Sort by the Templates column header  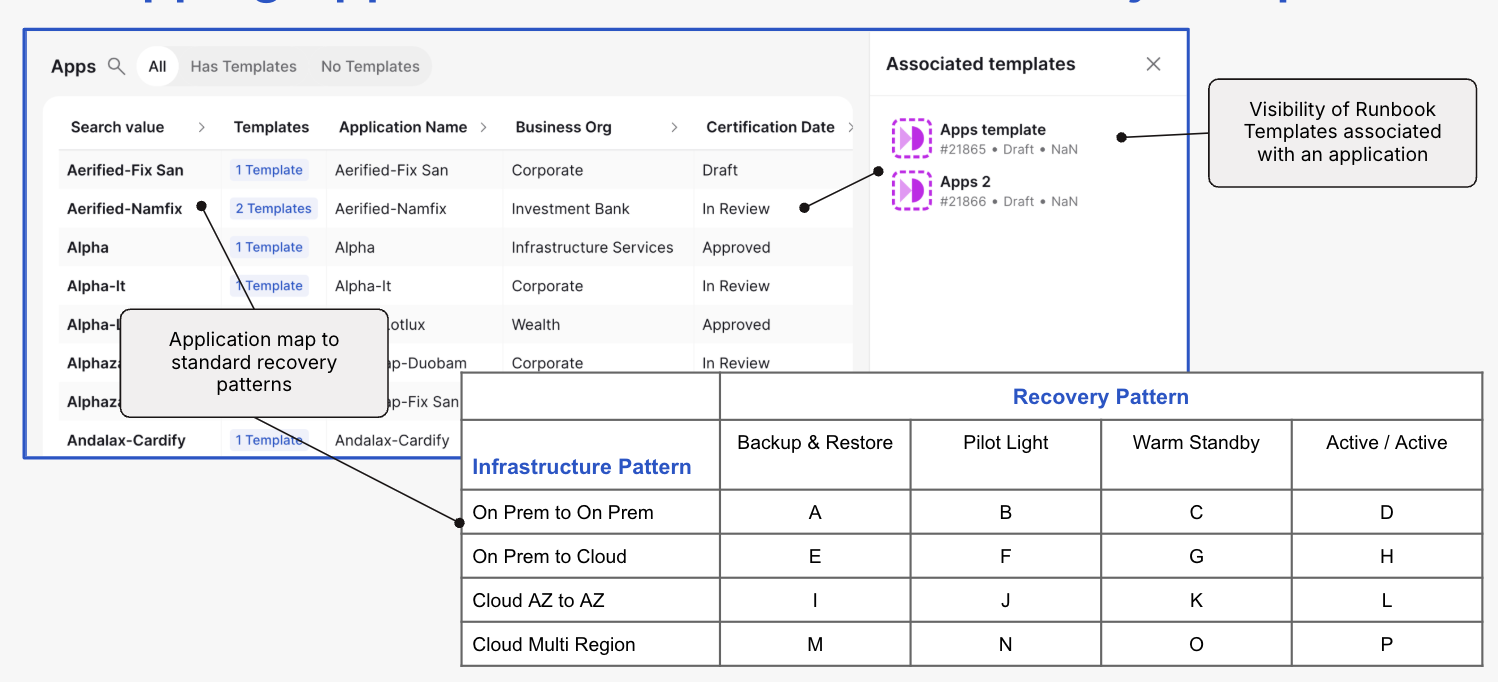tap(271, 127)
